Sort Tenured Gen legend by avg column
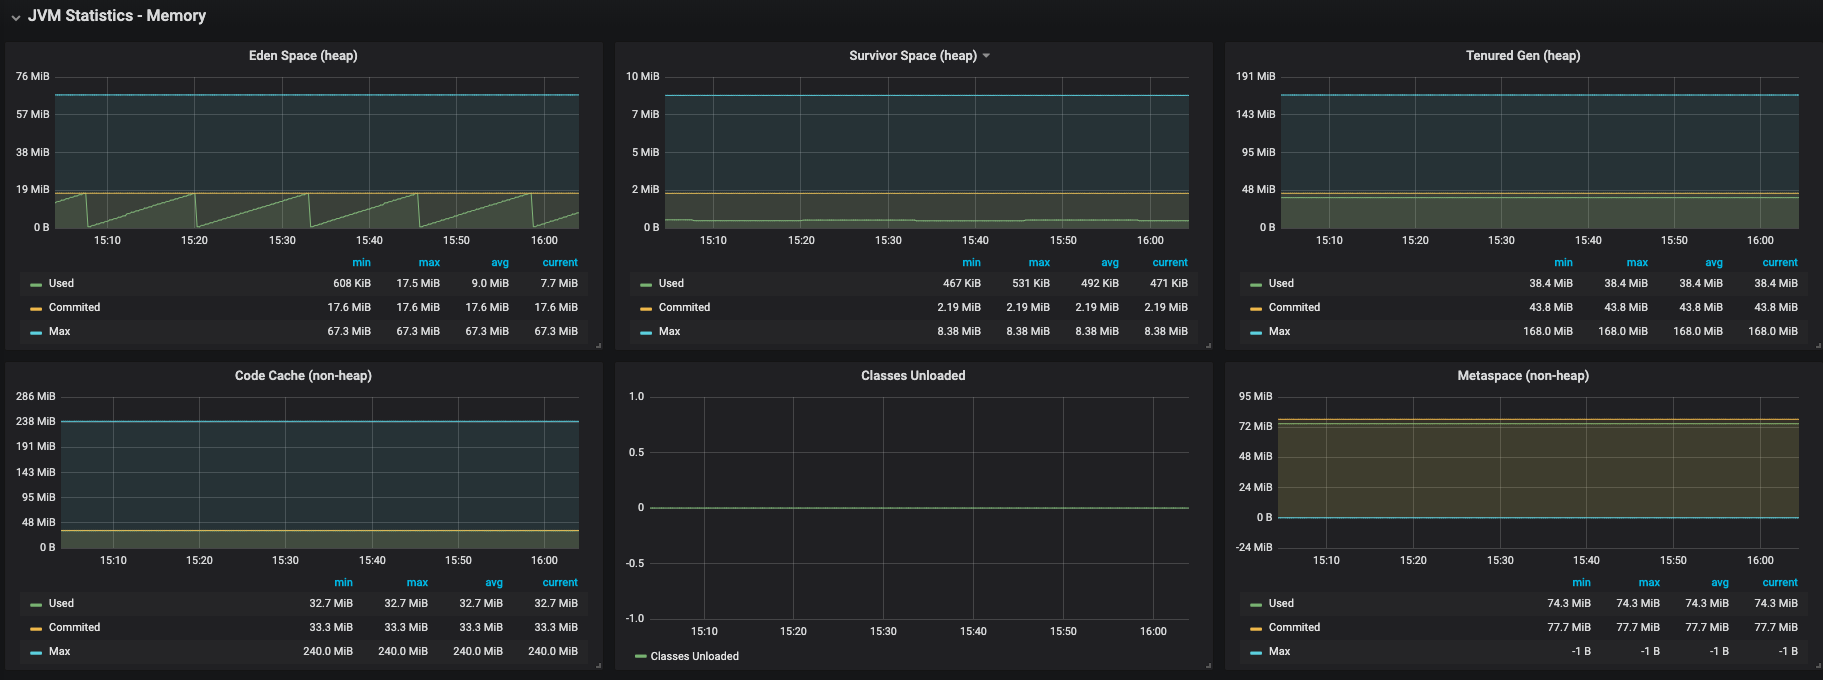 [1714, 263]
